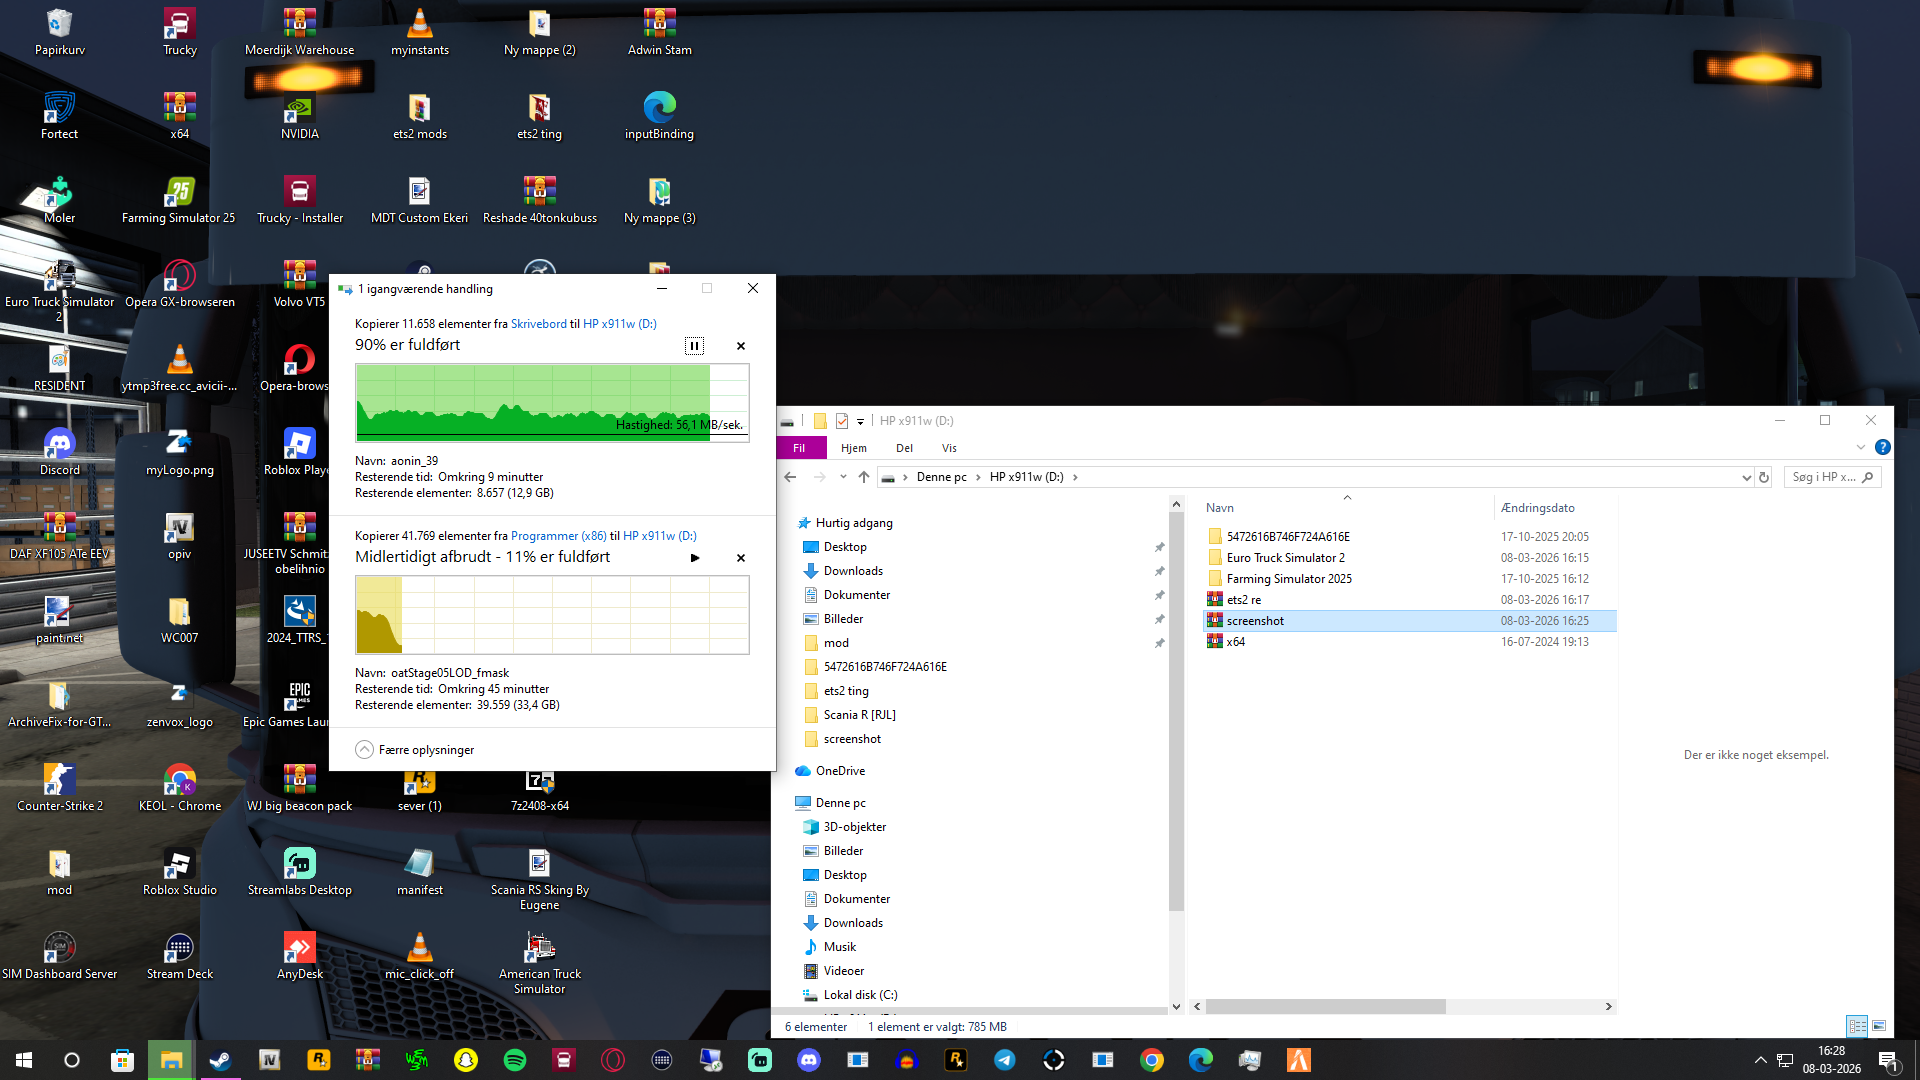Open Spotify from the taskbar
The image size is (1920, 1080).
coord(515,1060)
